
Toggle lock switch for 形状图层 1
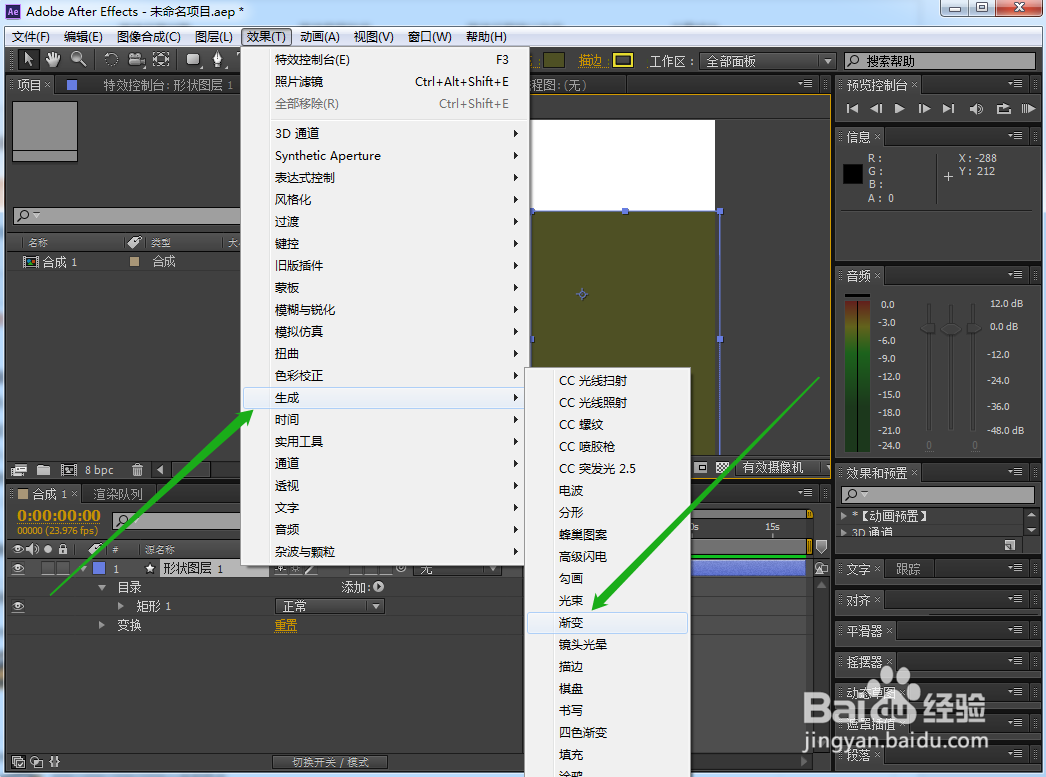coord(63,568)
